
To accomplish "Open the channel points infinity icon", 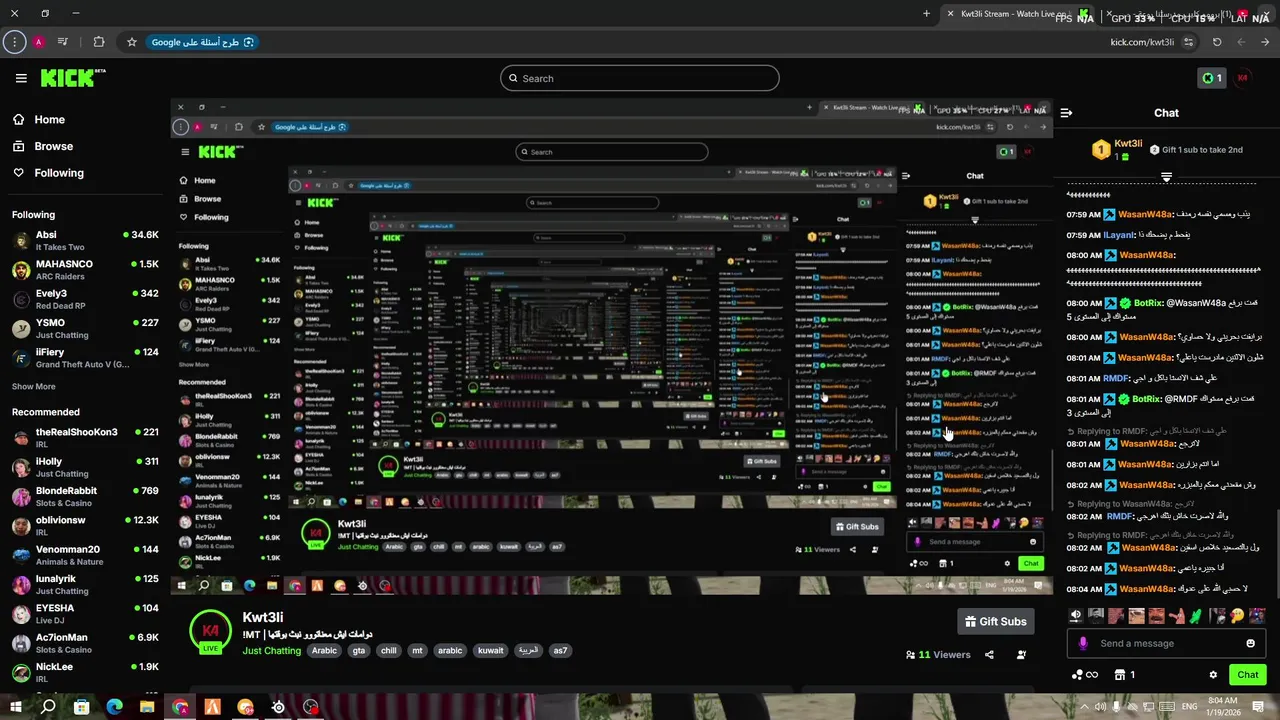I will [1084, 675].
